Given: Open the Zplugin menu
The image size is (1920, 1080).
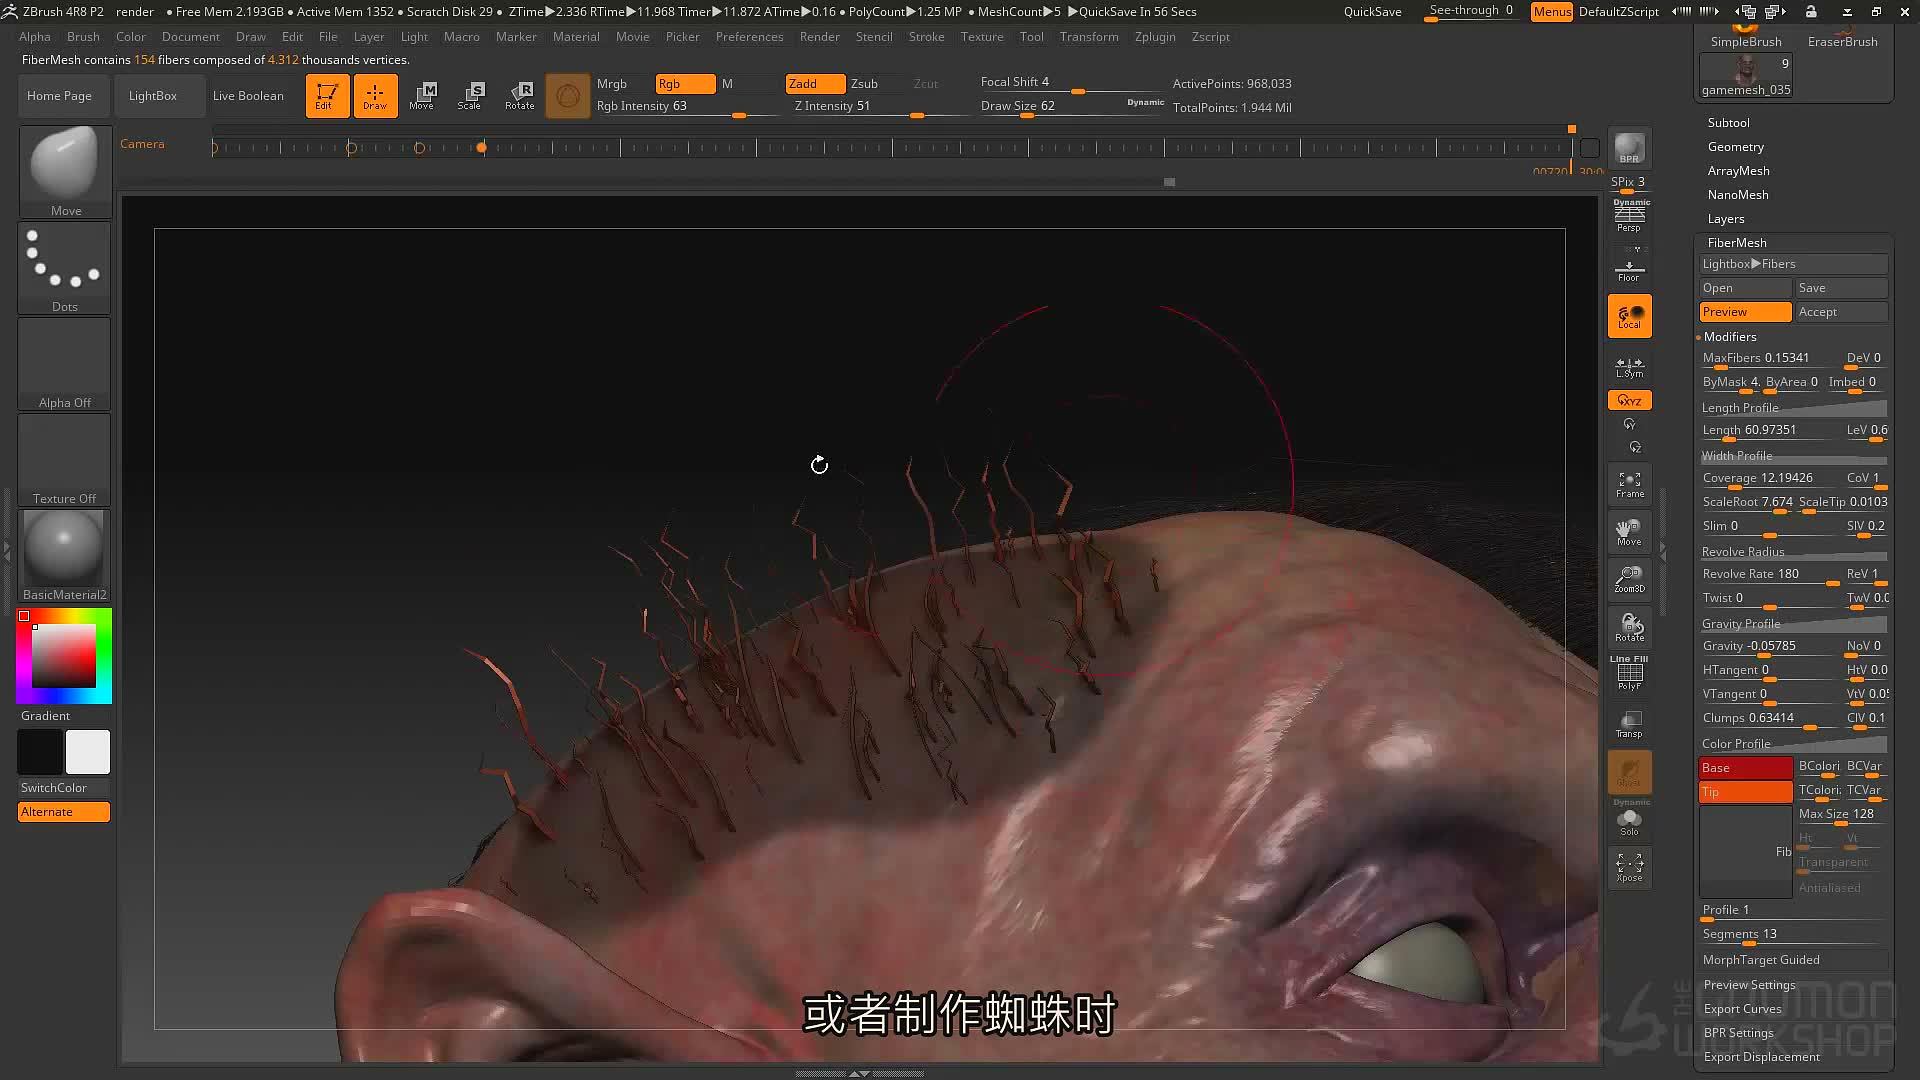Looking at the screenshot, I should 1154,37.
